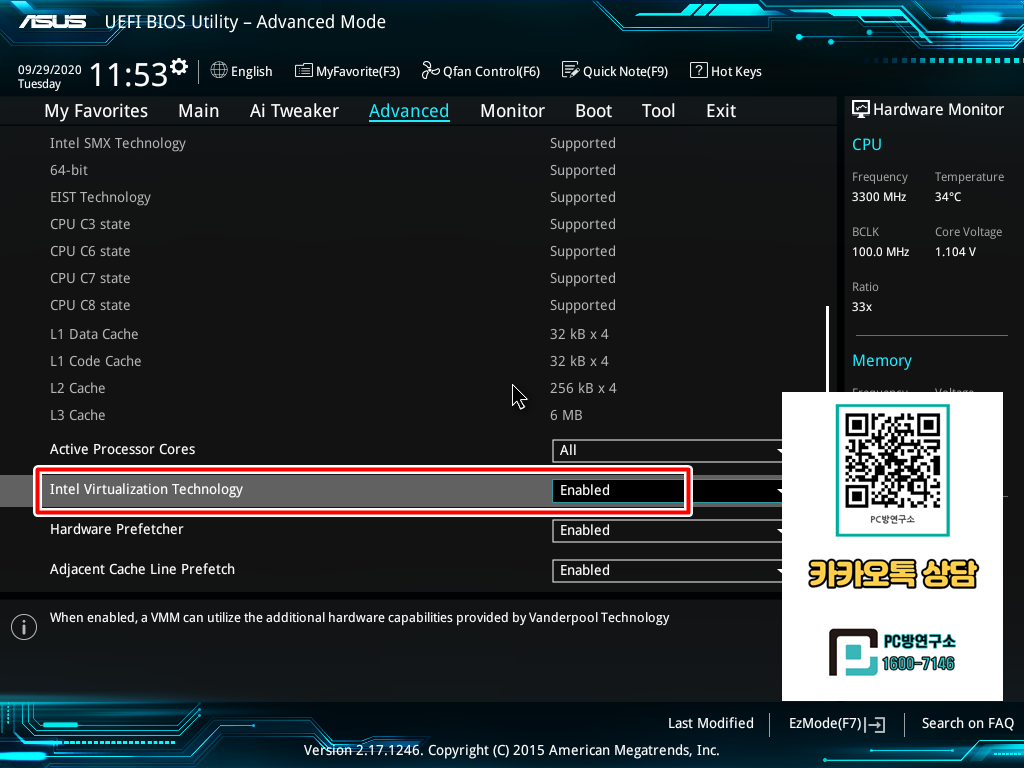Click Core Voltage 1.104 V value
Viewport: 1024px width, 768px height.
(955, 251)
